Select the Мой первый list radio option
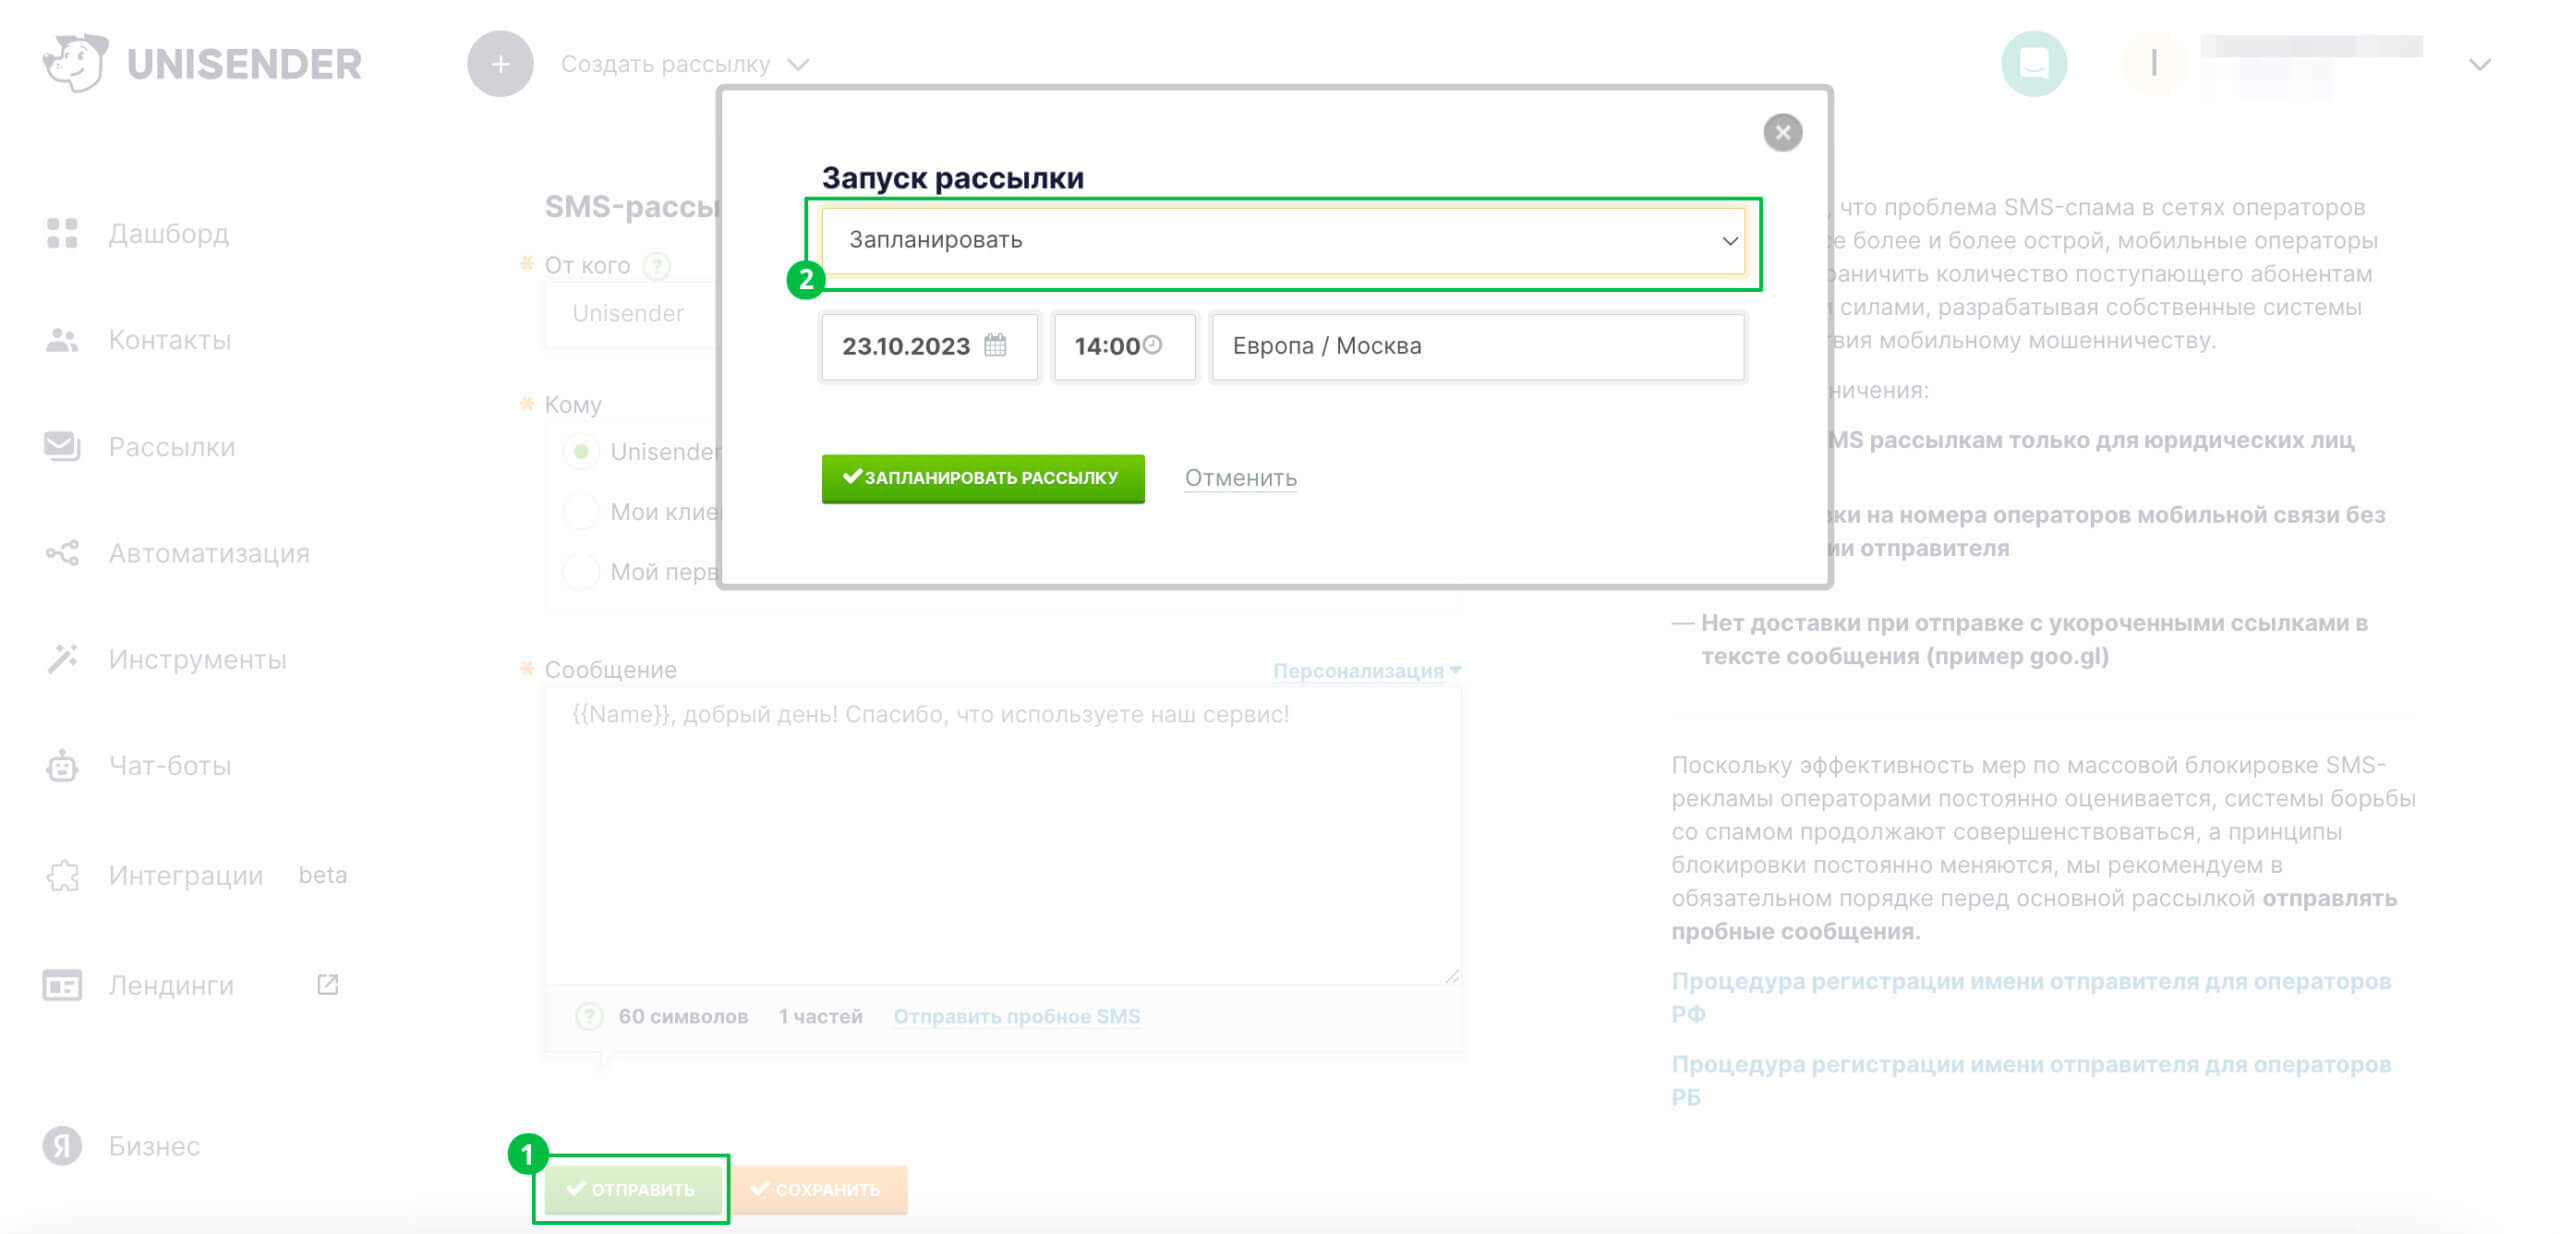2560x1234 pixels. point(581,572)
